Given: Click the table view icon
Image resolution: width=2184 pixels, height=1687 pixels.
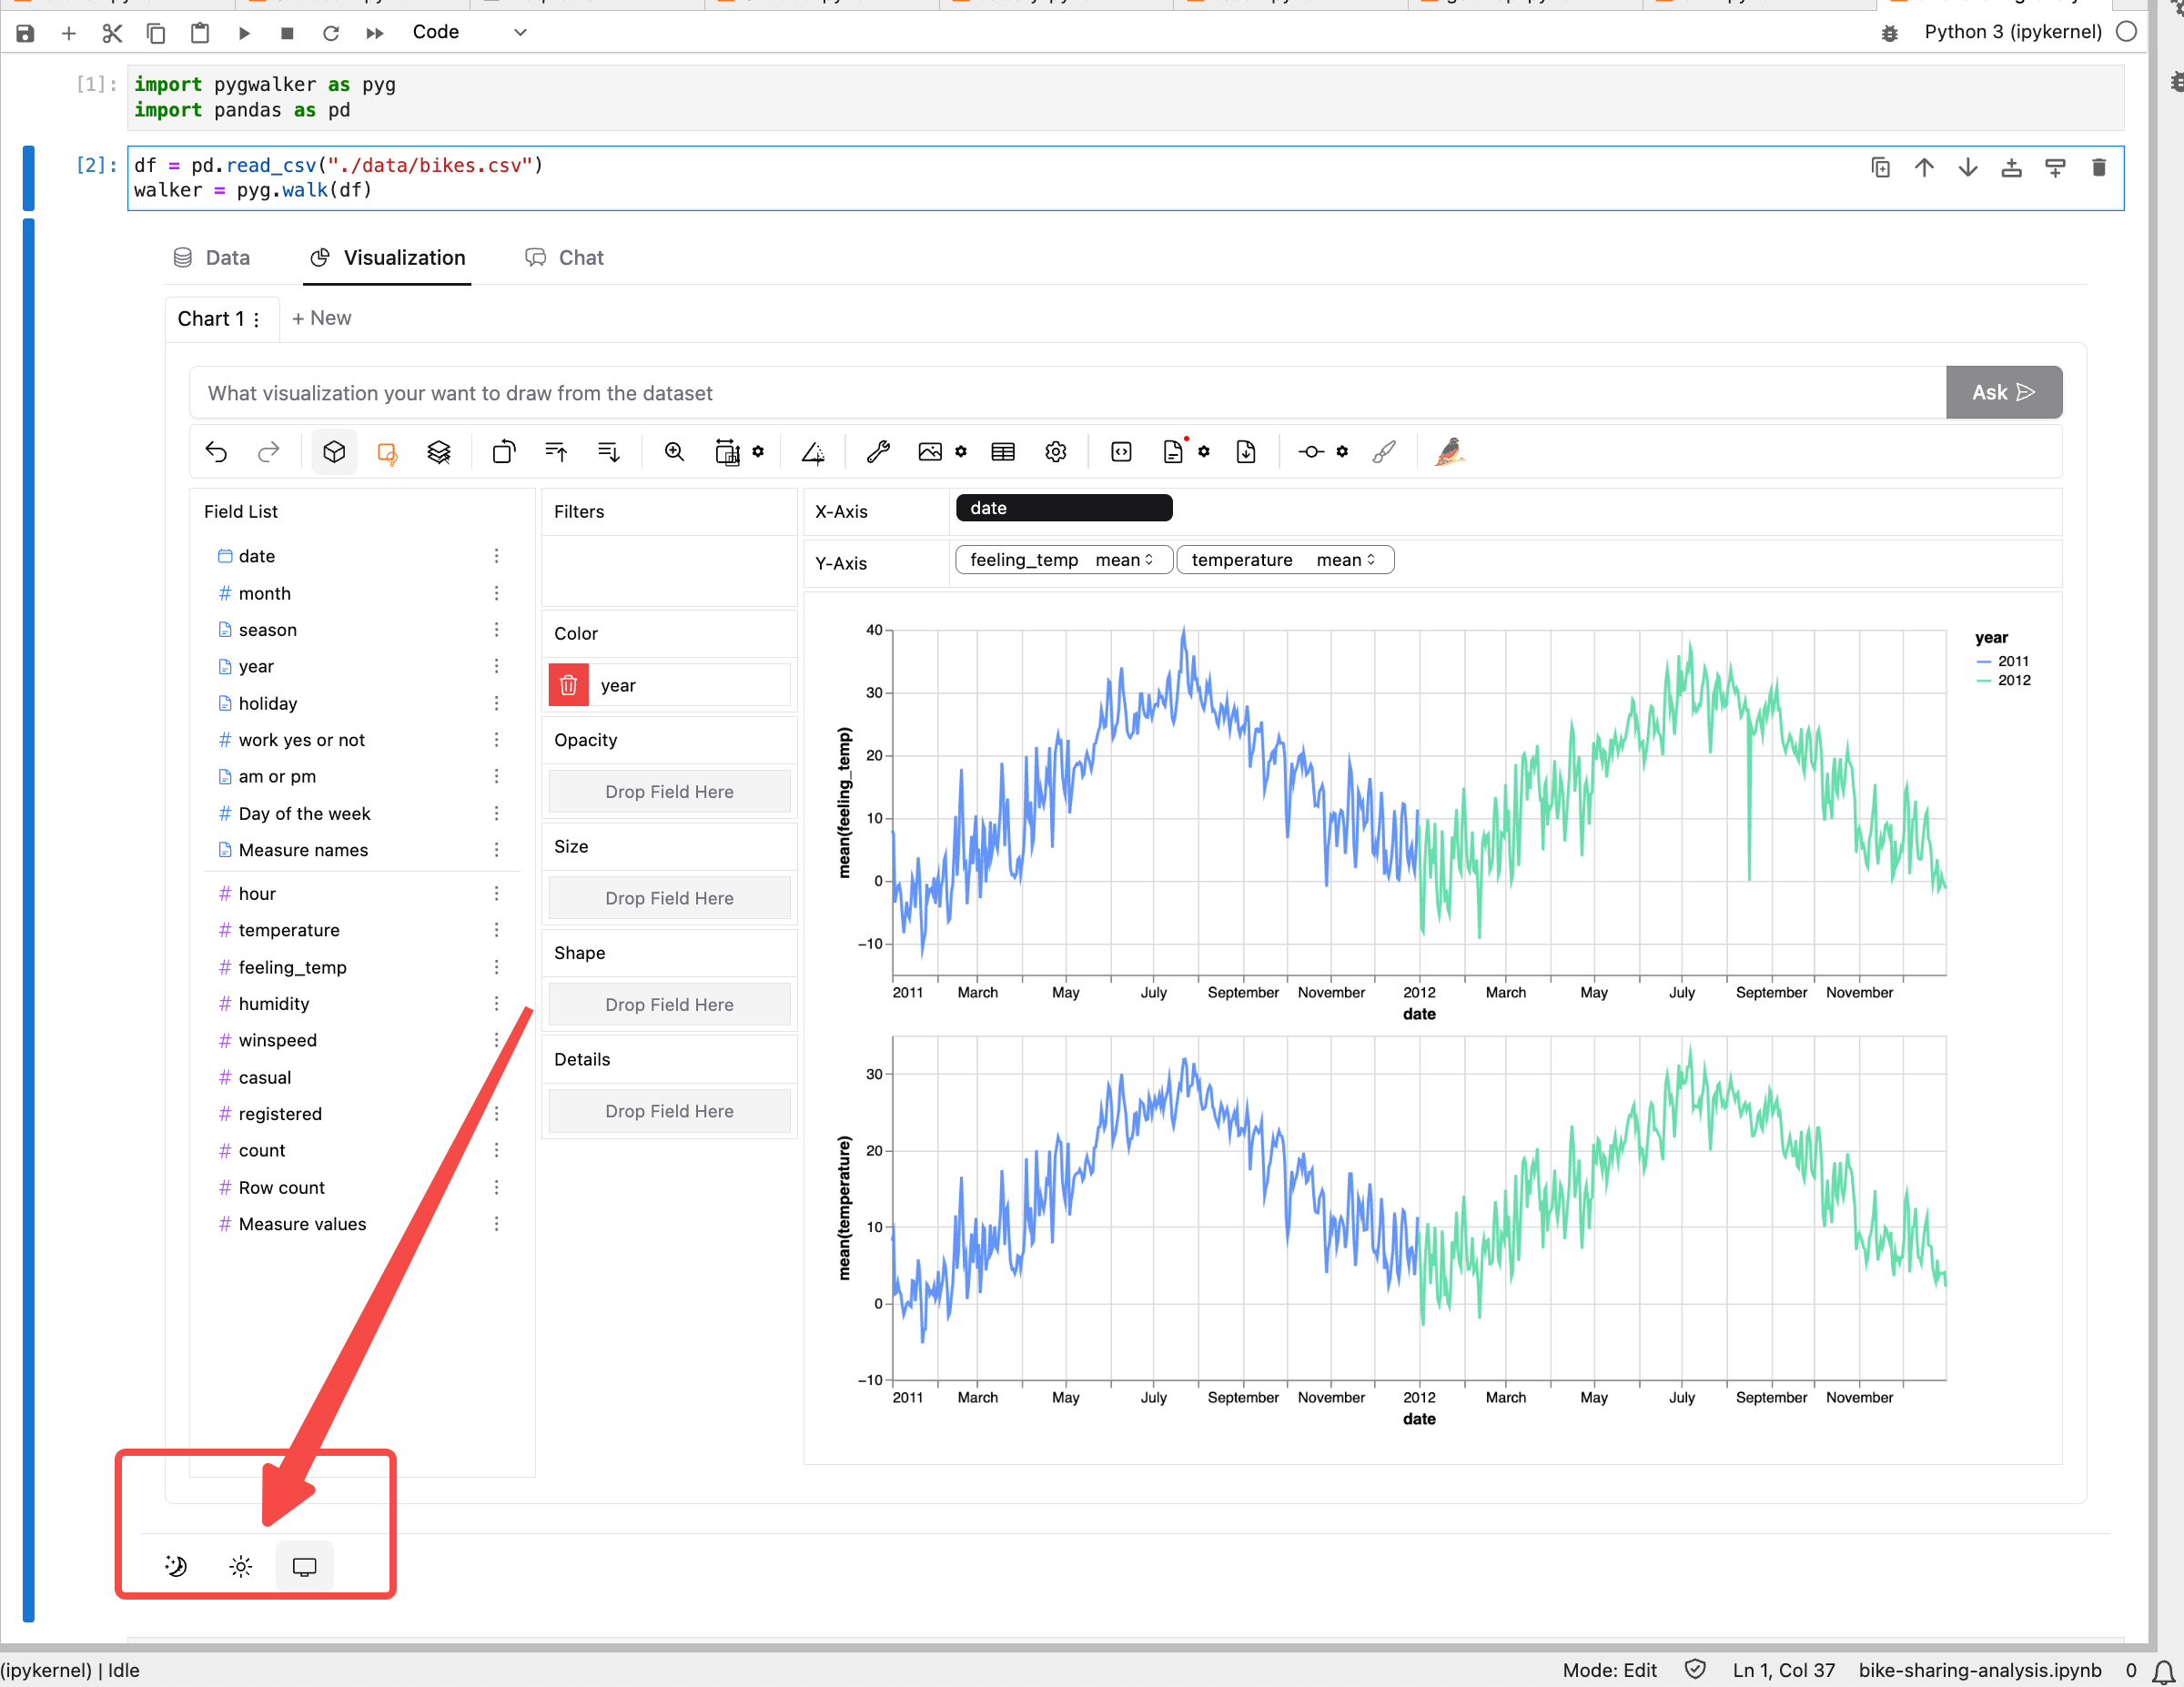Looking at the screenshot, I should [x=1003, y=452].
